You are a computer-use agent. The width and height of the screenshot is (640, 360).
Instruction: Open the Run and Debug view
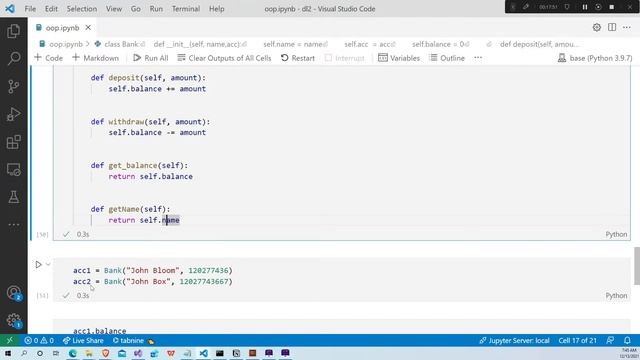[x=13, y=114]
